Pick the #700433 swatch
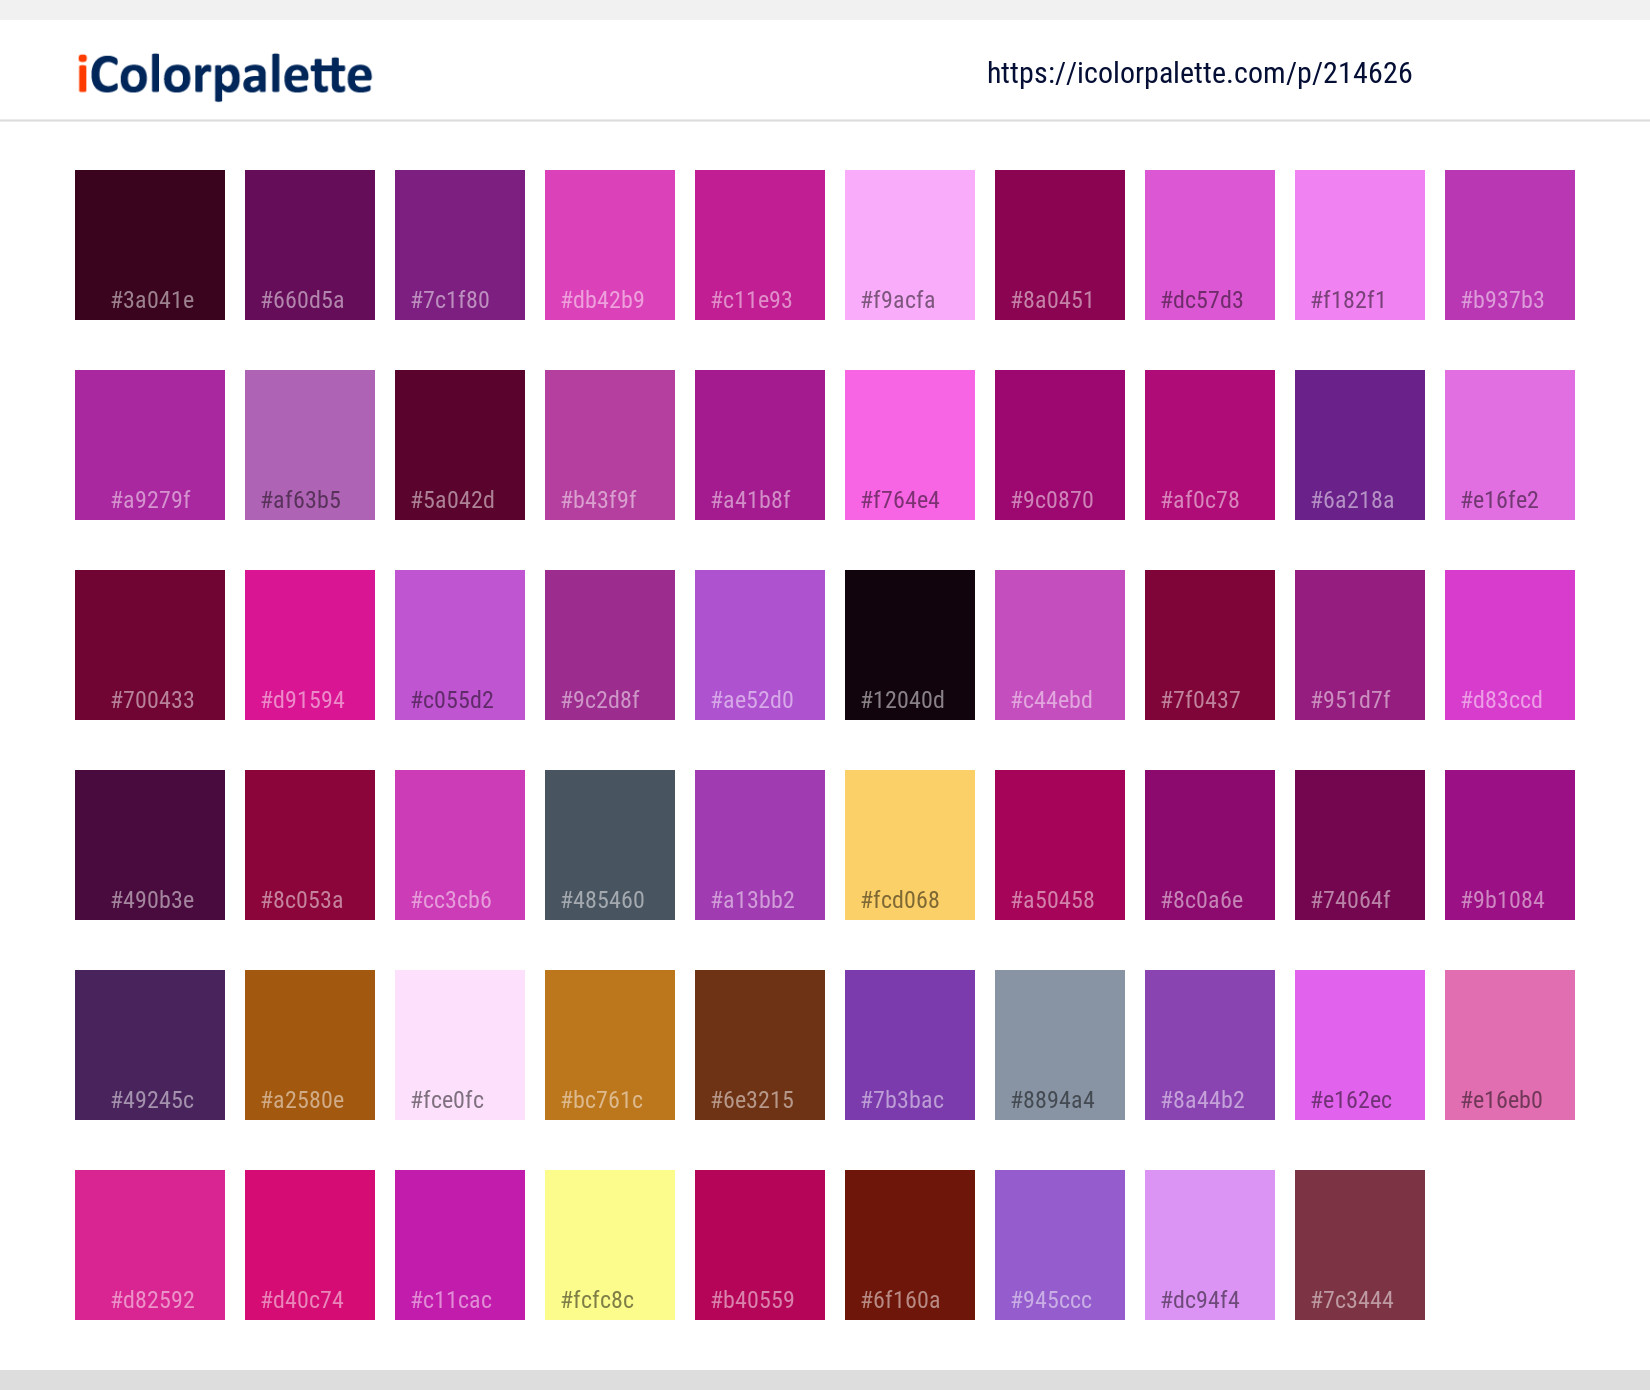Screen dimensions: 1650x1390 (x=150, y=645)
